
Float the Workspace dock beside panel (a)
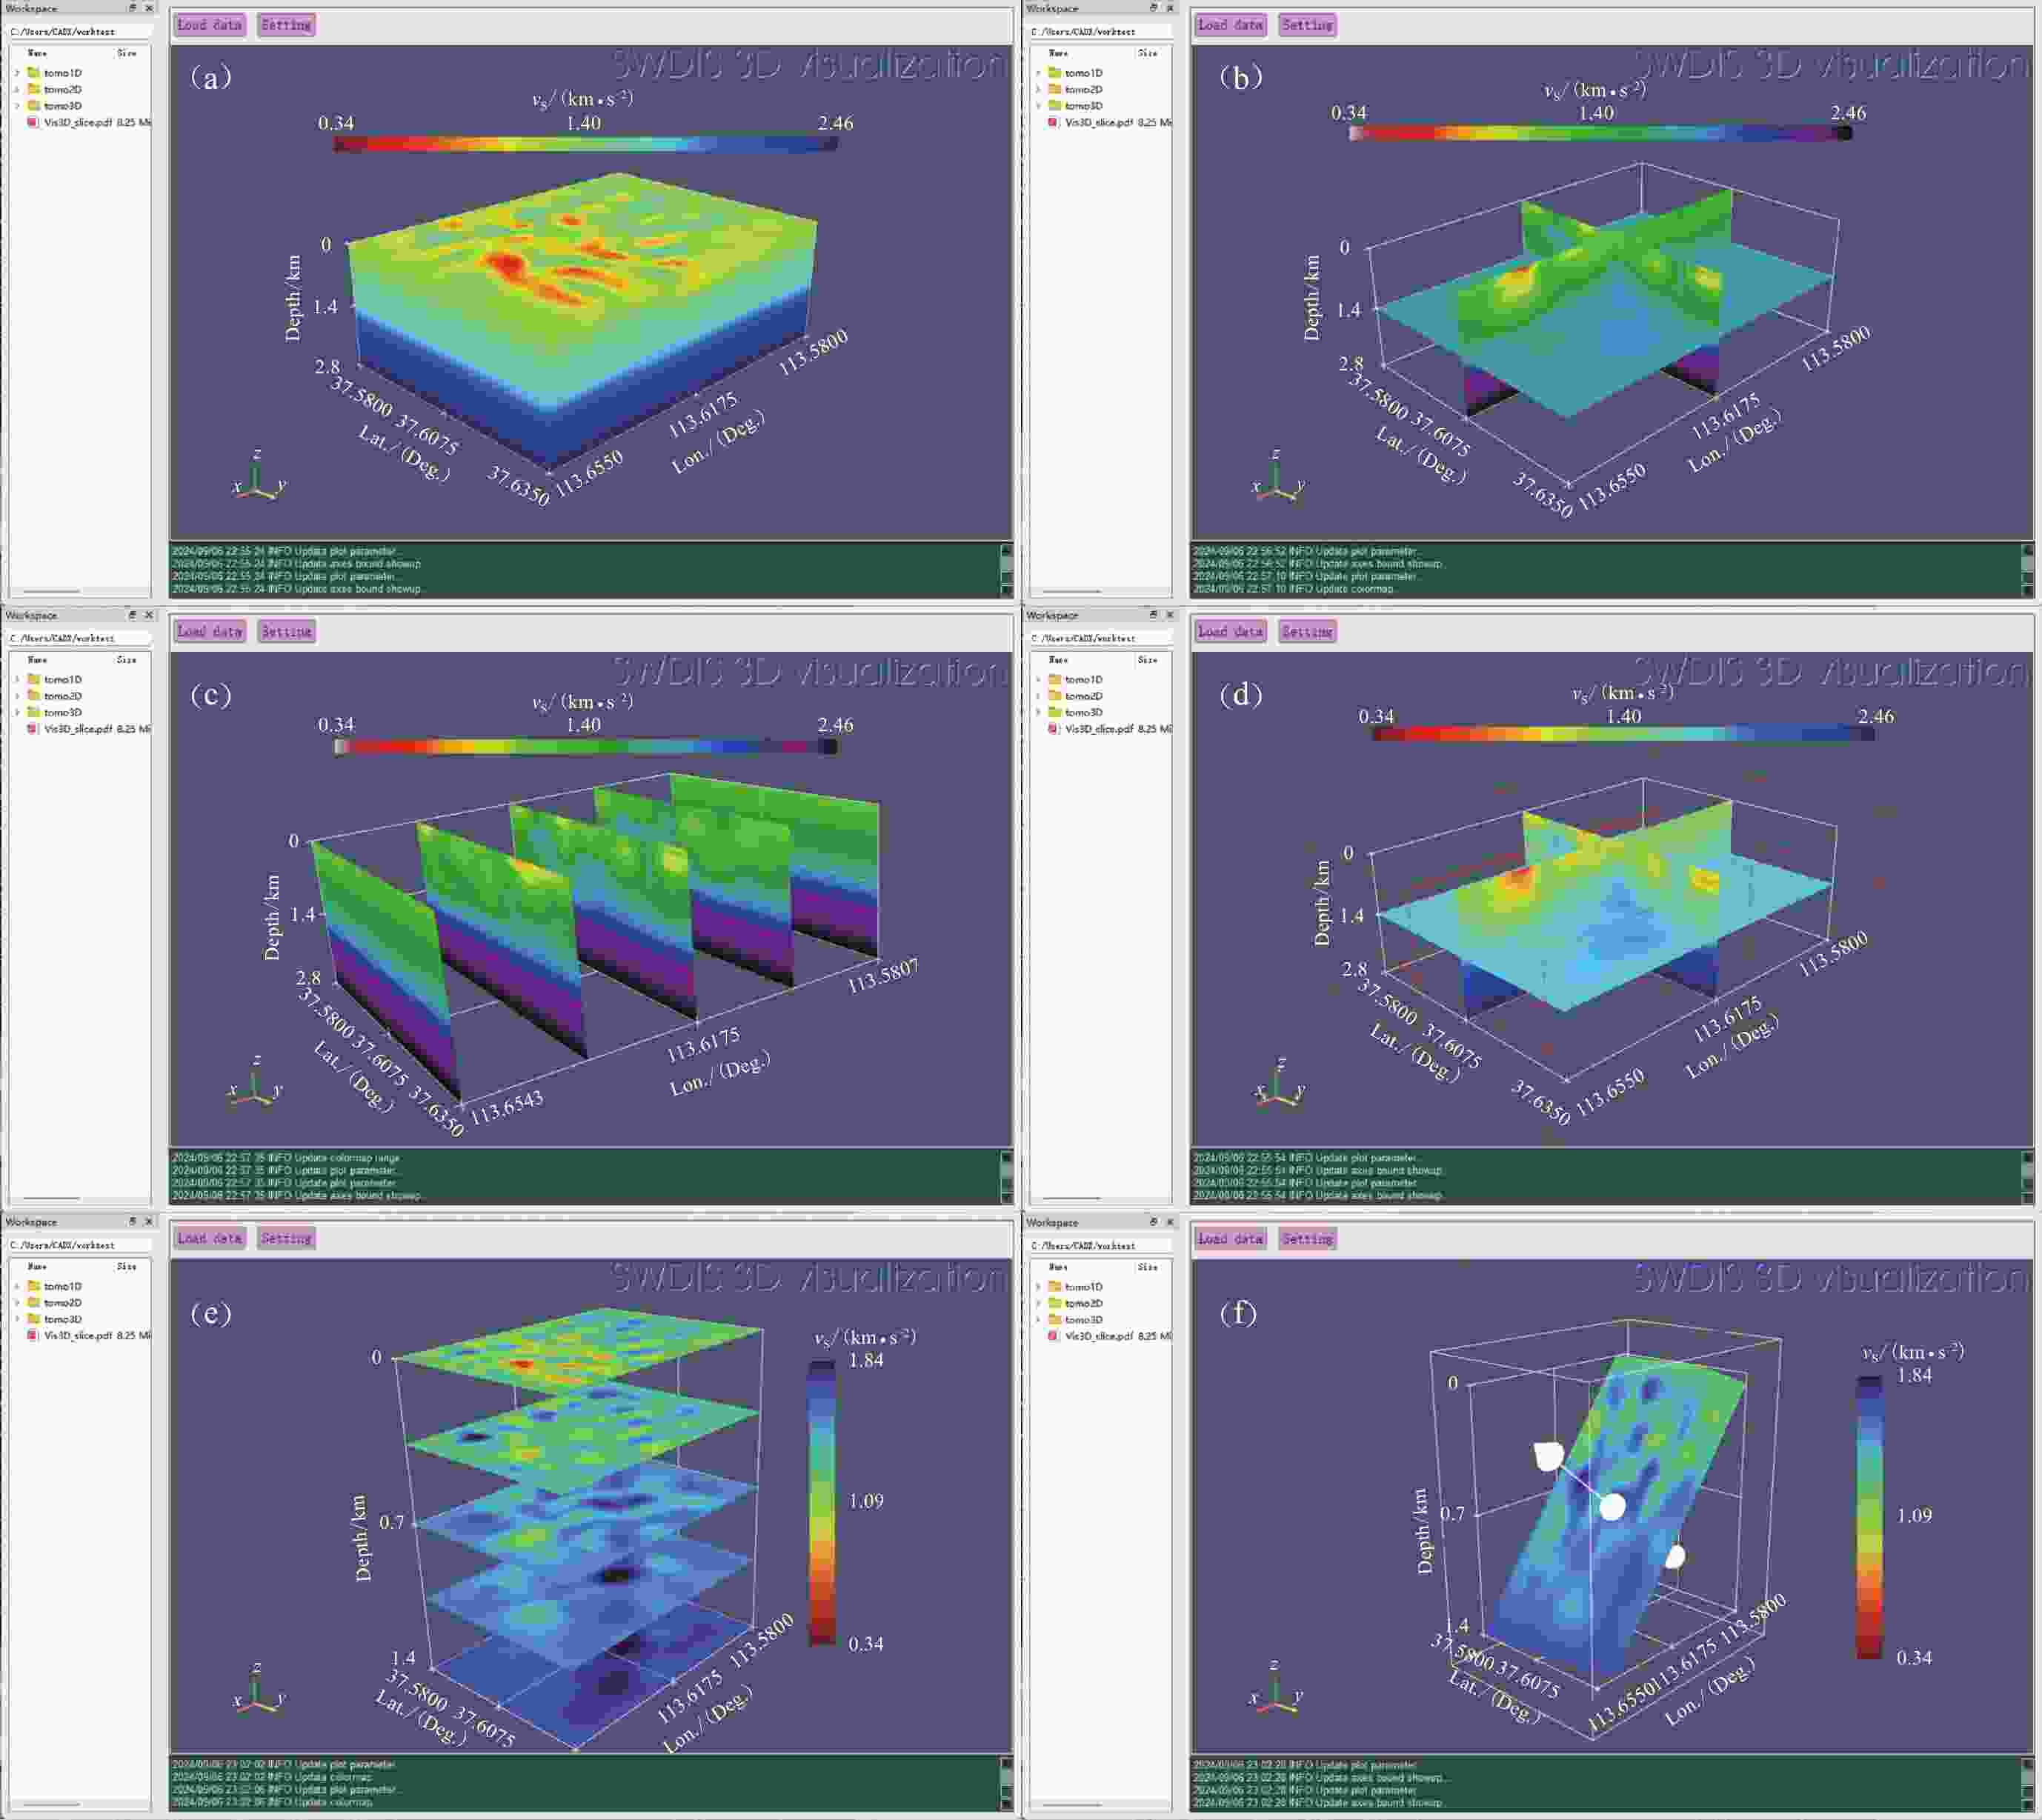132,8
